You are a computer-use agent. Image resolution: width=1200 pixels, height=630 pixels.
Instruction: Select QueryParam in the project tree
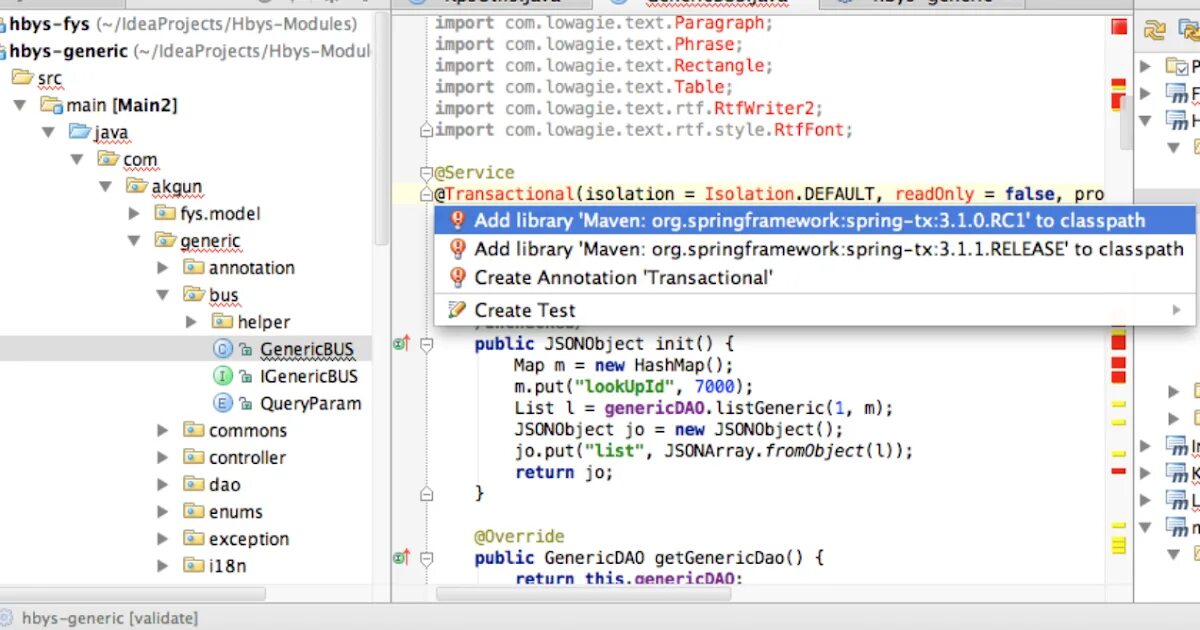310,403
